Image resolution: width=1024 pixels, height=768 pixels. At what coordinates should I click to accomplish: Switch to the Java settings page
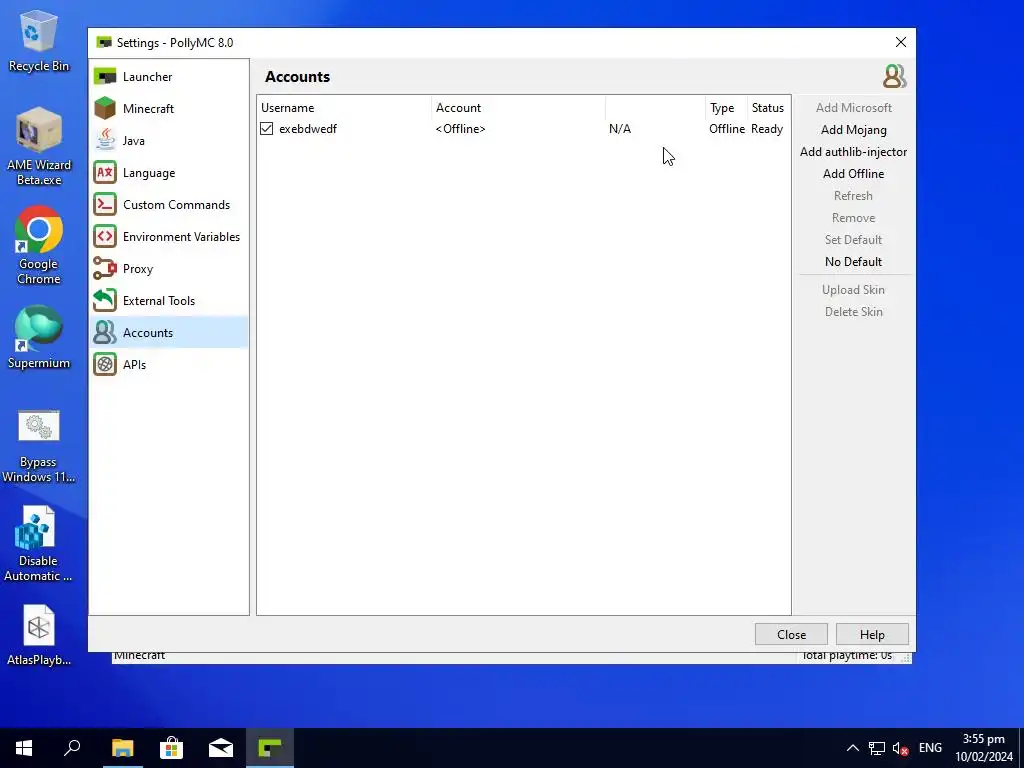[168, 140]
